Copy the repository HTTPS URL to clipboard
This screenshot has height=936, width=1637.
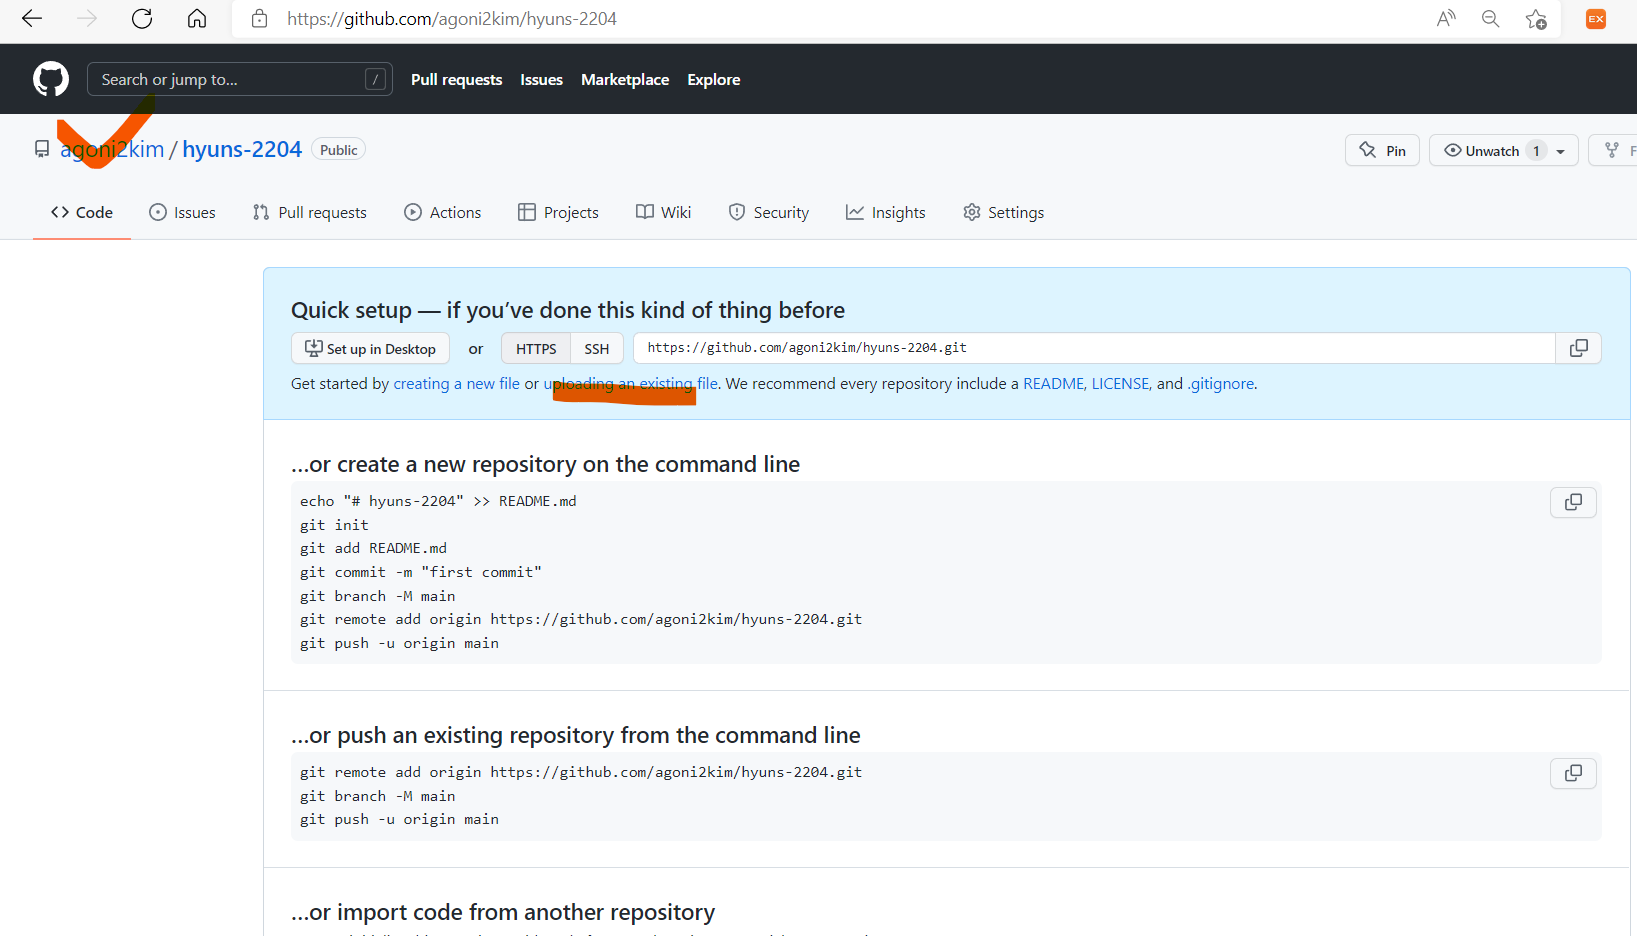coord(1579,348)
